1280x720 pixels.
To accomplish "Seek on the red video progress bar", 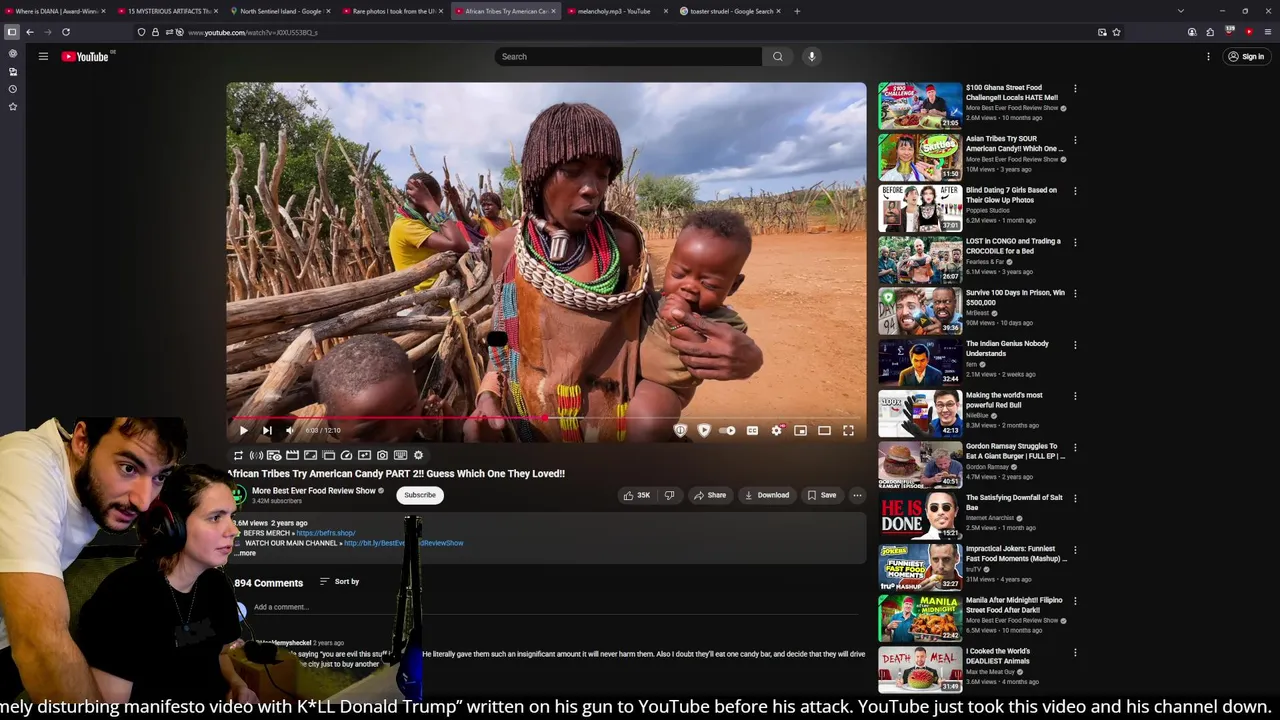I will tap(546, 418).
